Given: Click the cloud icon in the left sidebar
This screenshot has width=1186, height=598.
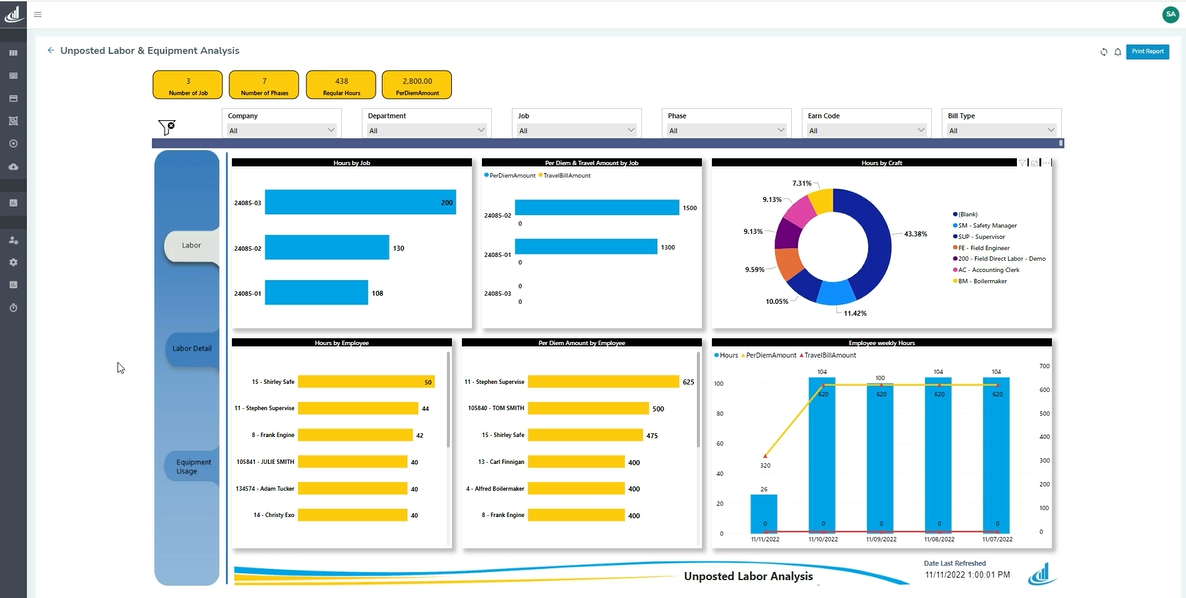Looking at the screenshot, I should [13, 166].
